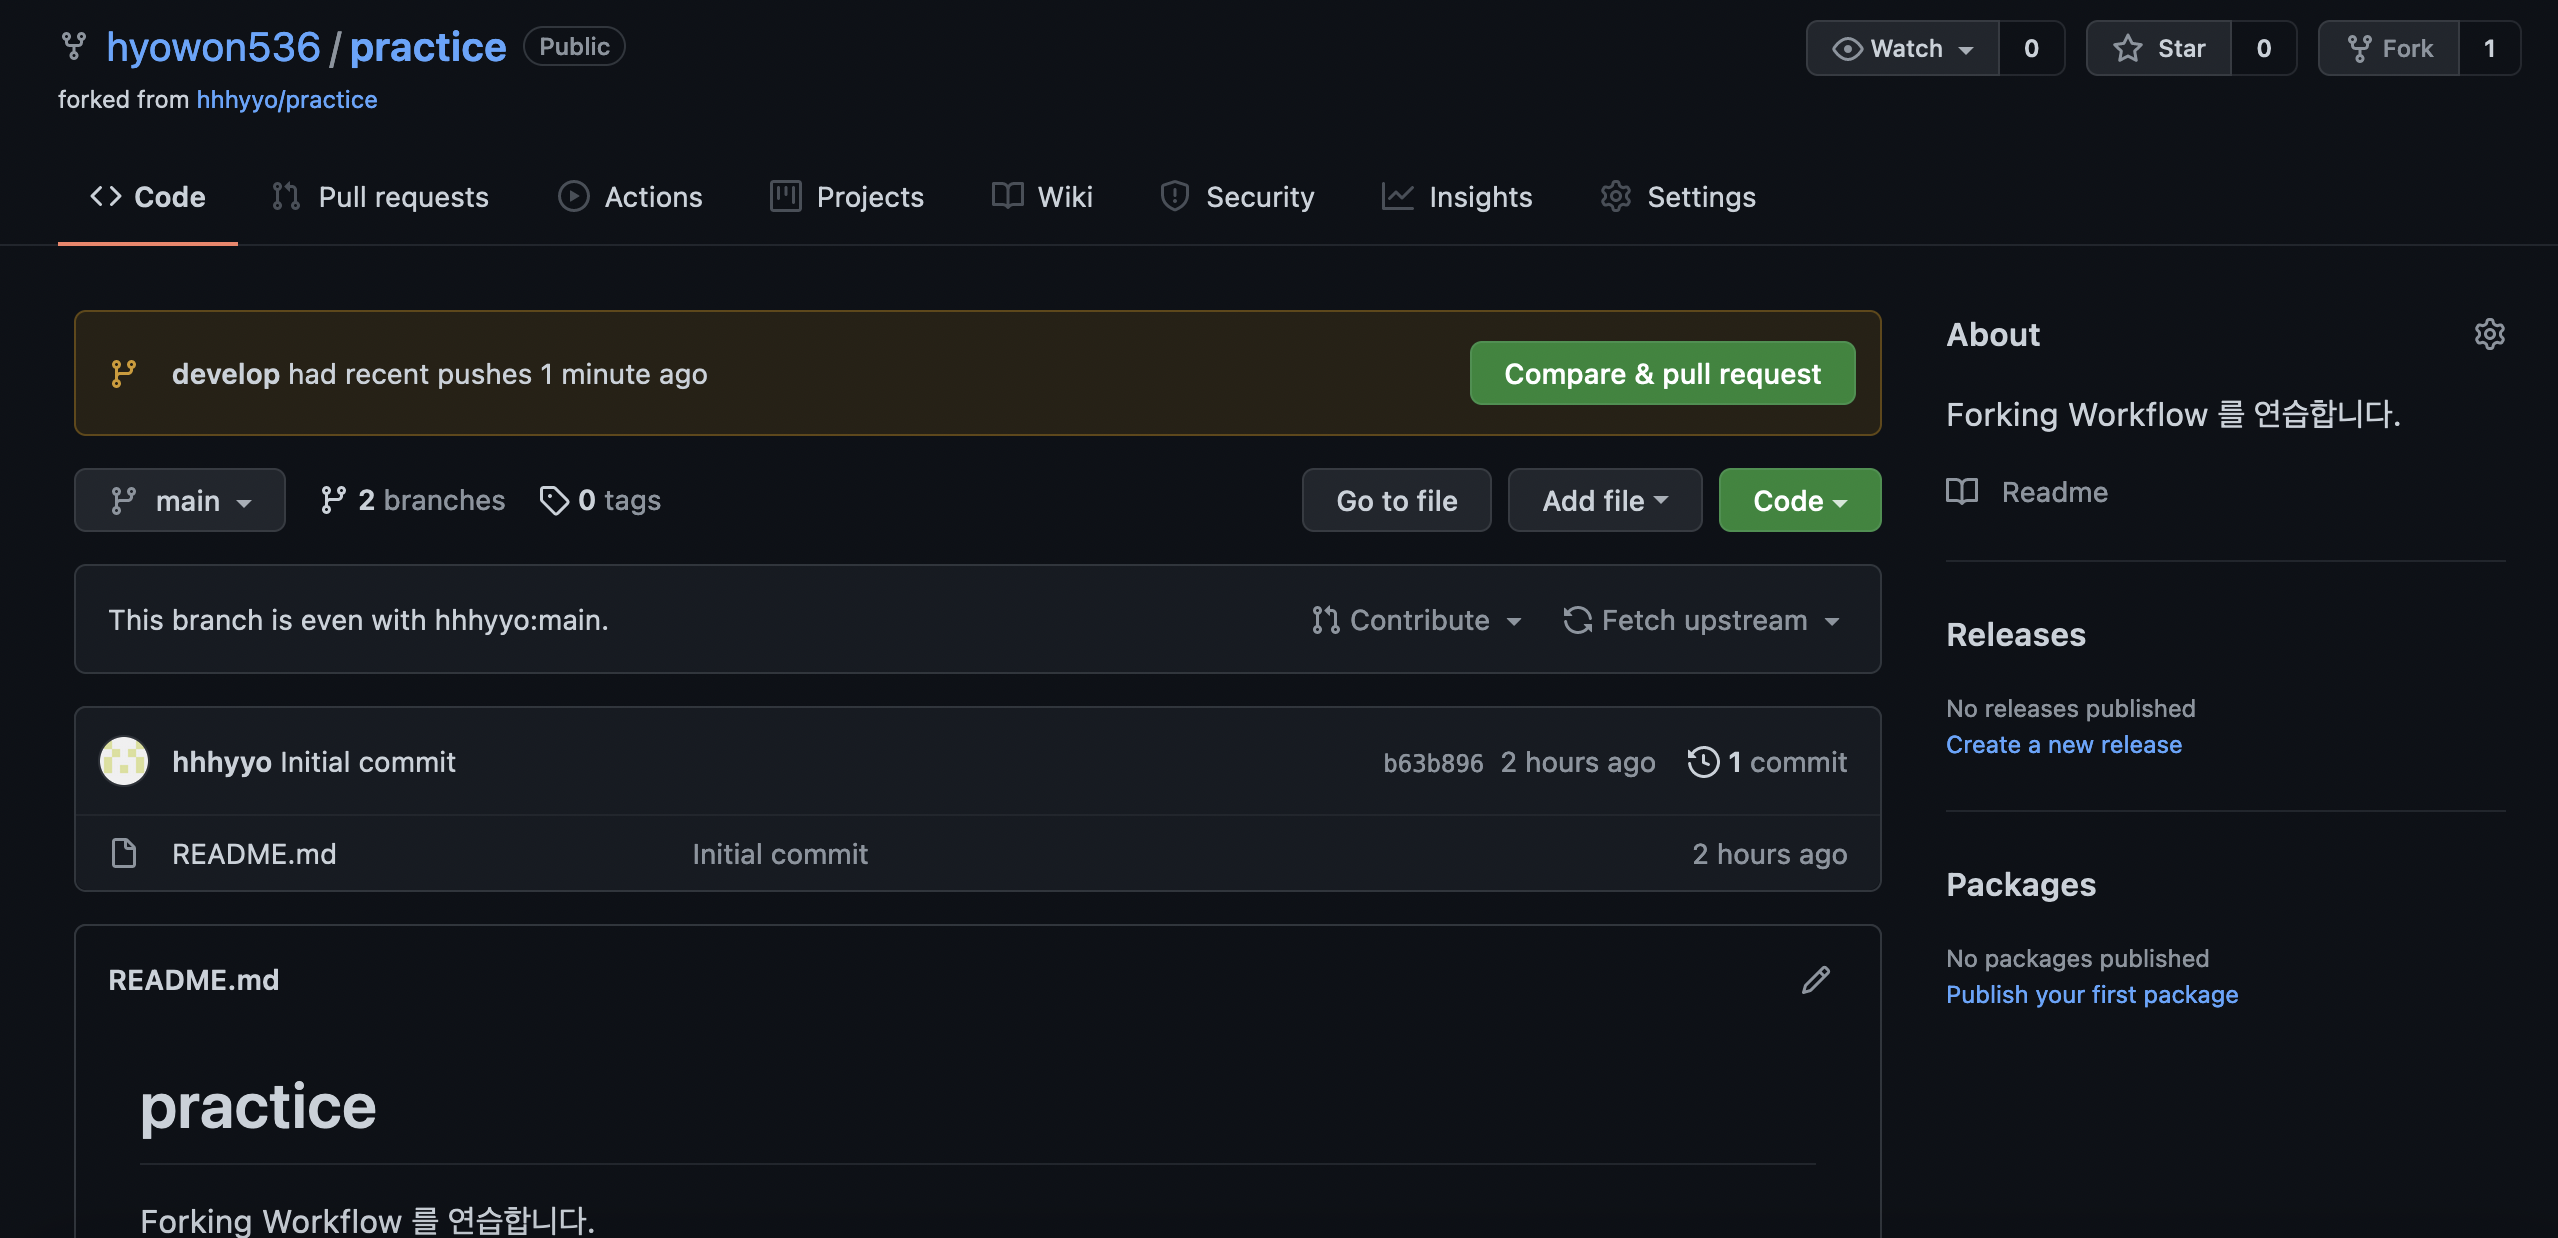Viewport: 2558px width, 1238px height.
Task: Click the branch fork icon next to develop notification
Action: [123, 373]
